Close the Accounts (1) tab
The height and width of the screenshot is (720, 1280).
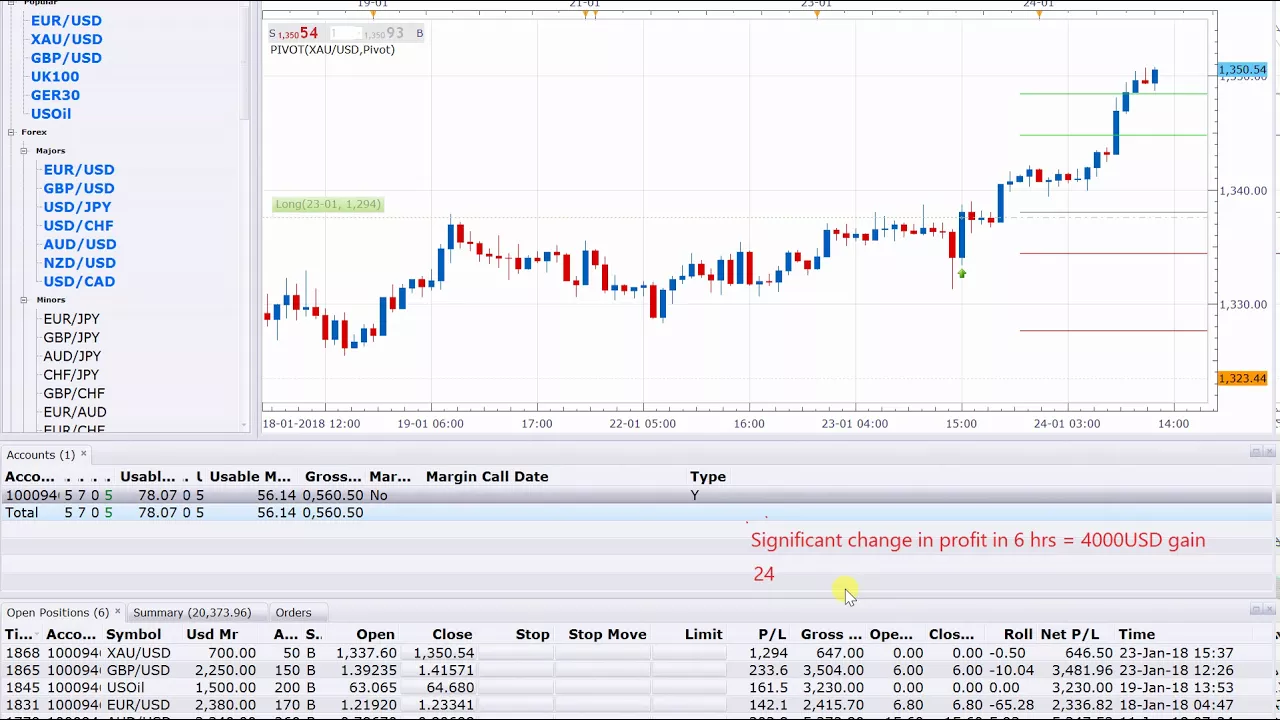84,454
